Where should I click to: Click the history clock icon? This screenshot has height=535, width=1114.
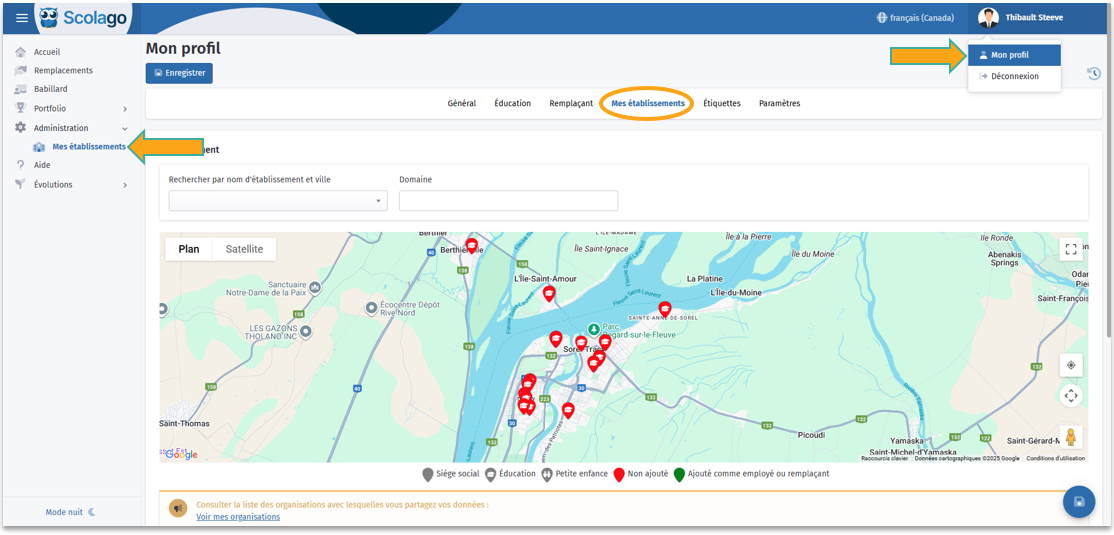tap(1093, 73)
